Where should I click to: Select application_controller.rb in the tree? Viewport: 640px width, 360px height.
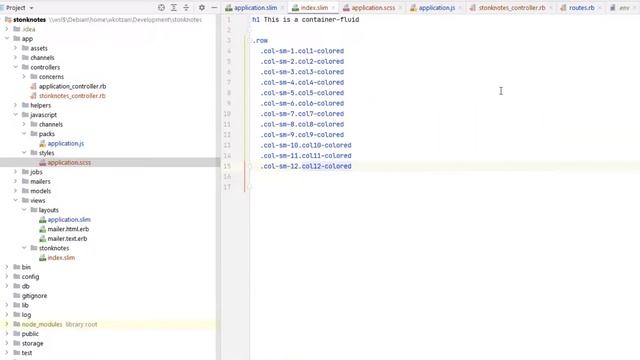pos(72,86)
